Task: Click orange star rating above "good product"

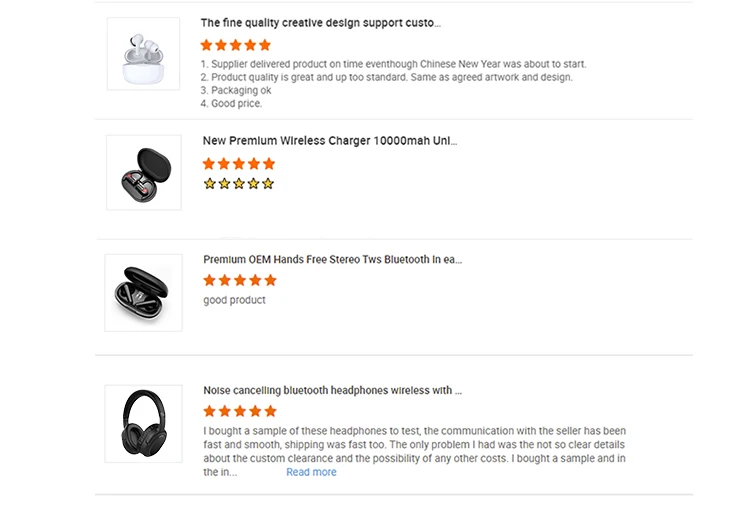Action: tap(239, 281)
